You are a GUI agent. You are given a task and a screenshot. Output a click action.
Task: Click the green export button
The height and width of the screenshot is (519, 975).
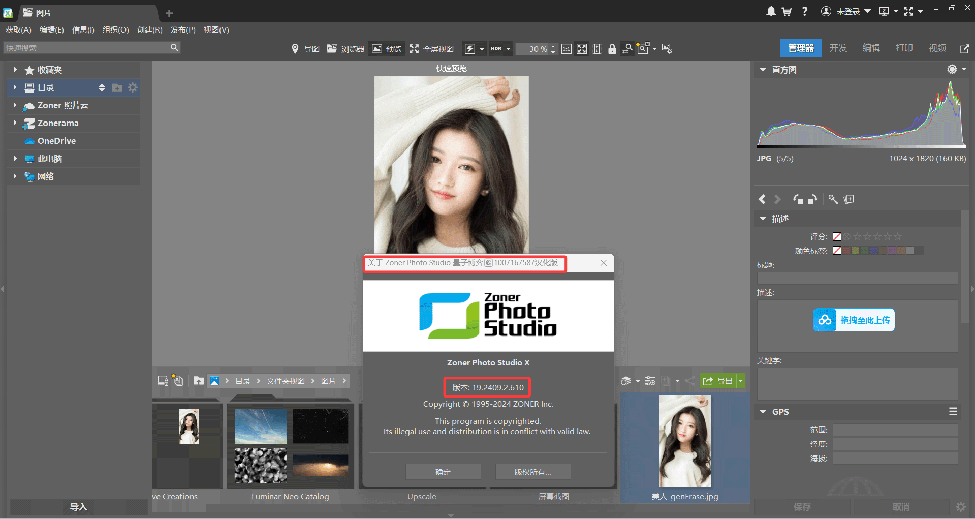coord(718,380)
